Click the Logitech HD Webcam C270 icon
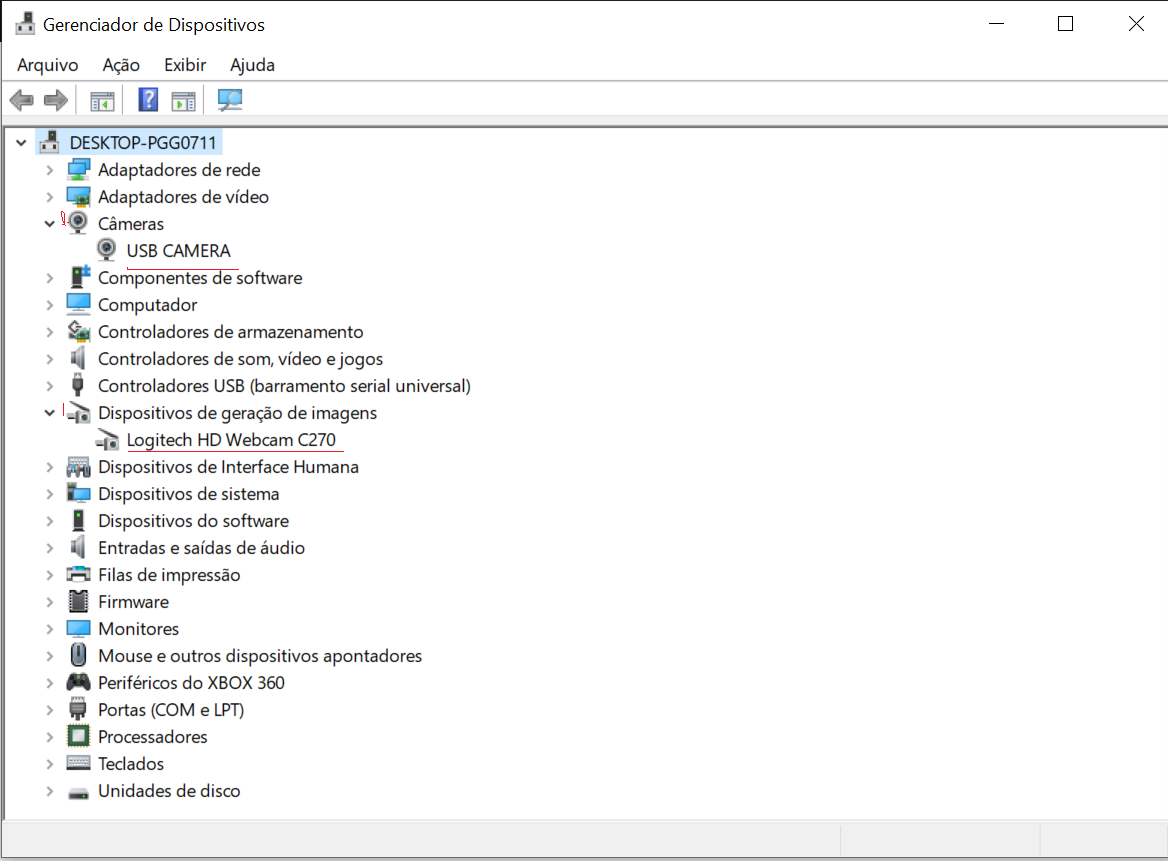The image size is (1168, 864). pos(107,440)
